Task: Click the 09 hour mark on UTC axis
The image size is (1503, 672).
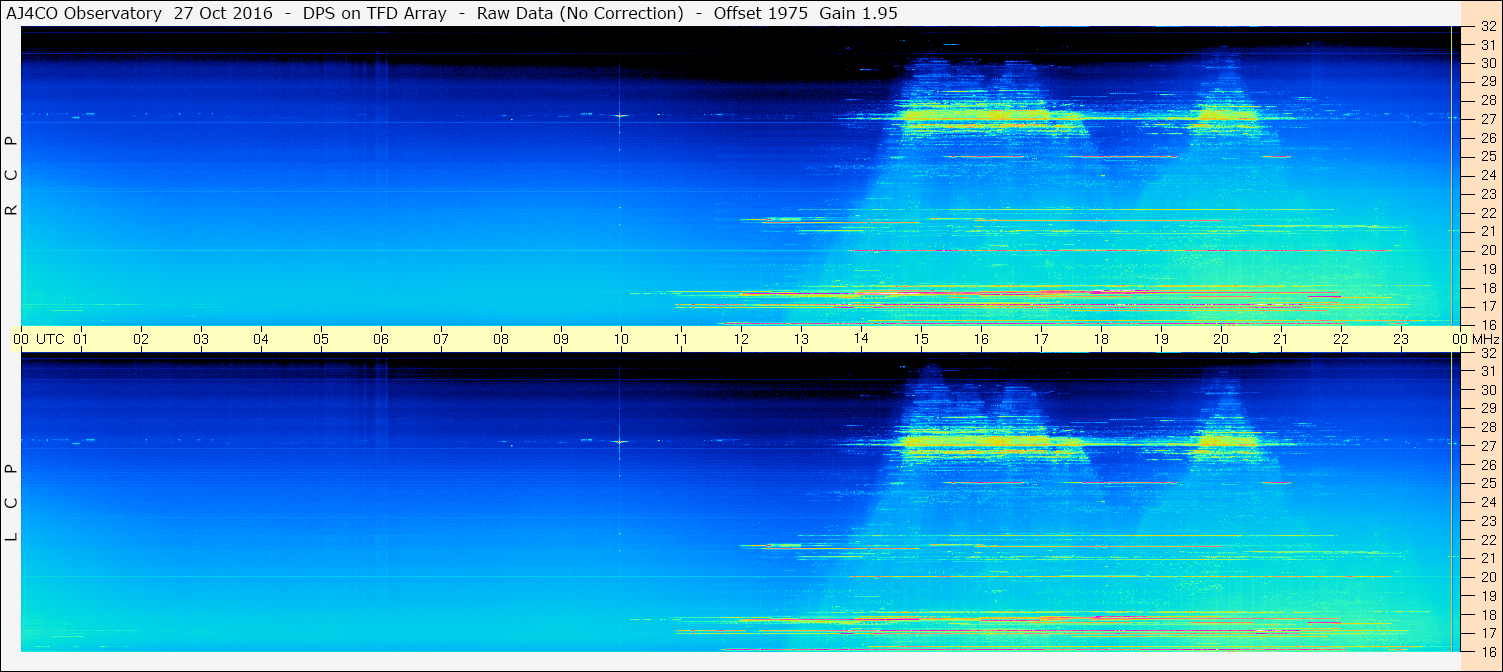Action: click(x=561, y=339)
